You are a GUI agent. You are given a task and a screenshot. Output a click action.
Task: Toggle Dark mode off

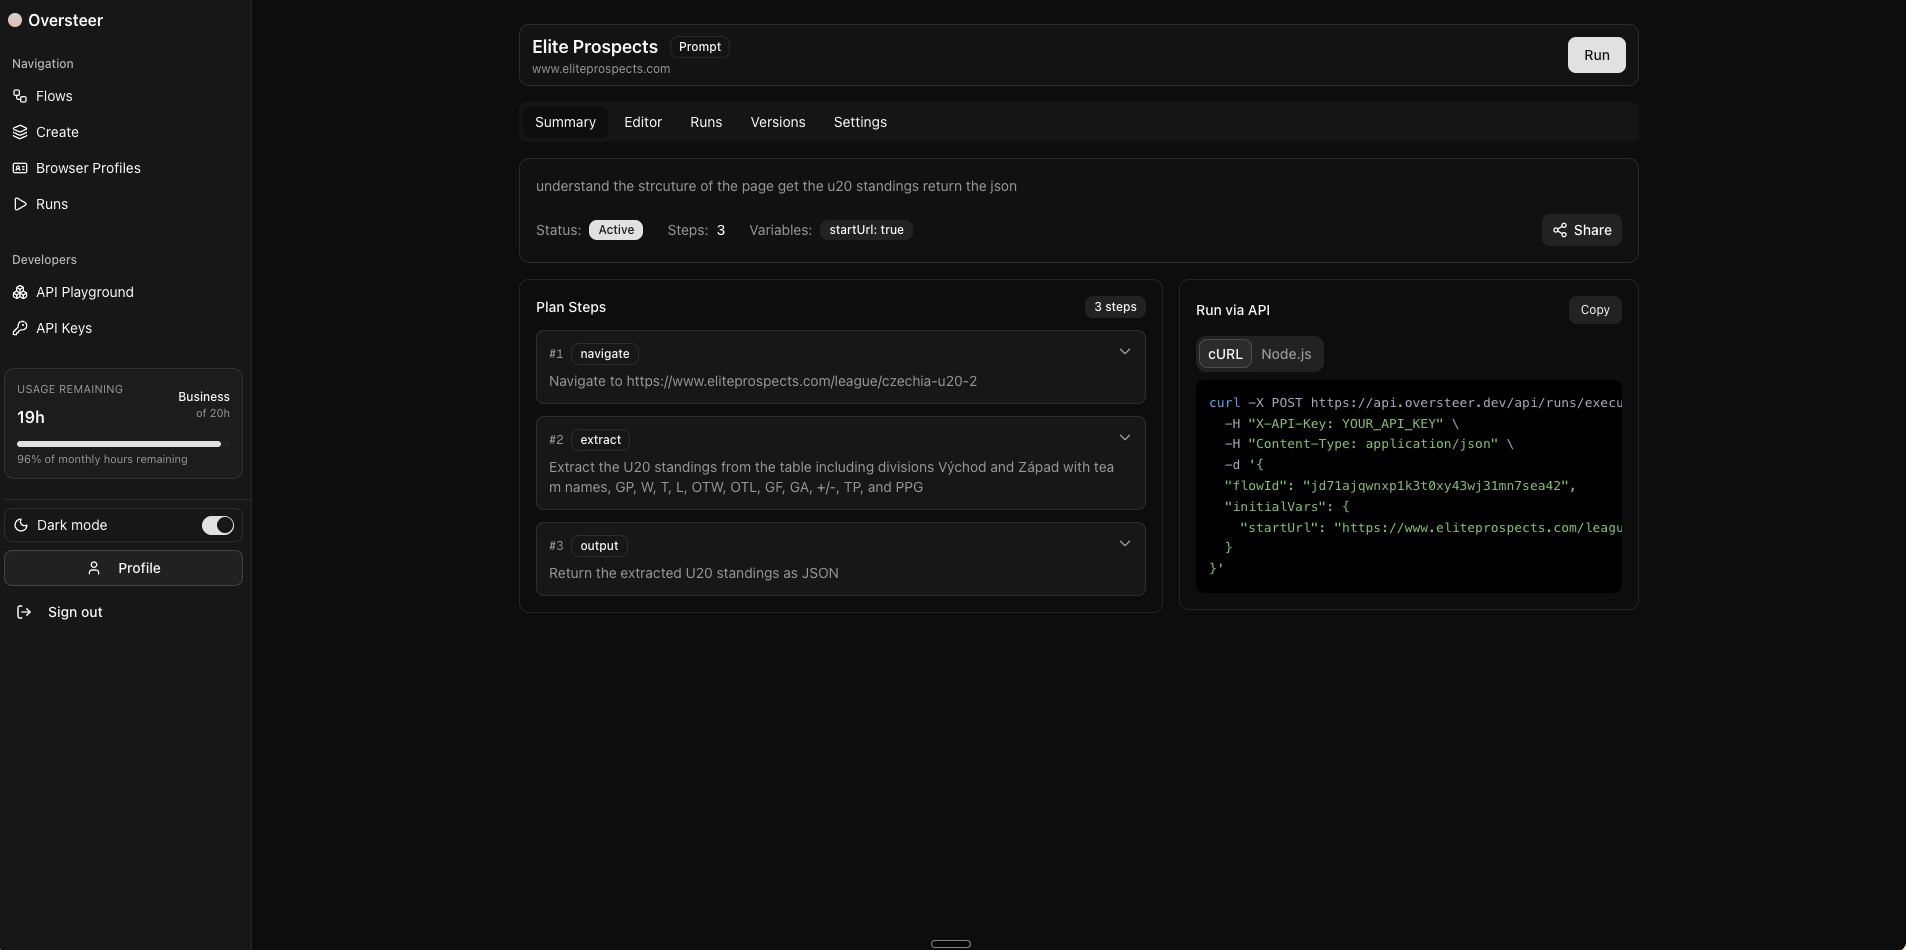[x=218, y=525]
